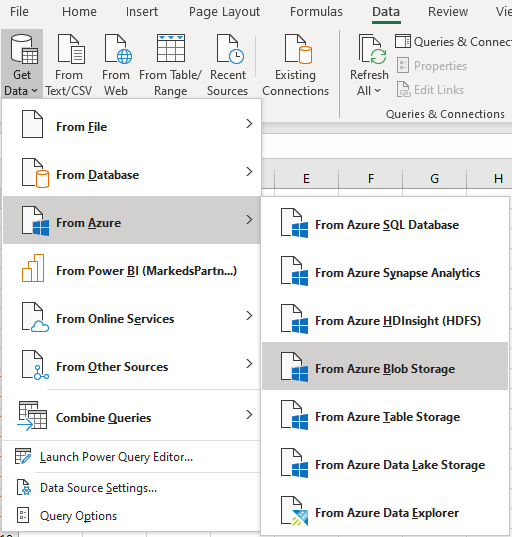Image resolution: width=512 pixels, height=537 pixels.
Task: Select From Table/Range icon
Action: (171, 48)
